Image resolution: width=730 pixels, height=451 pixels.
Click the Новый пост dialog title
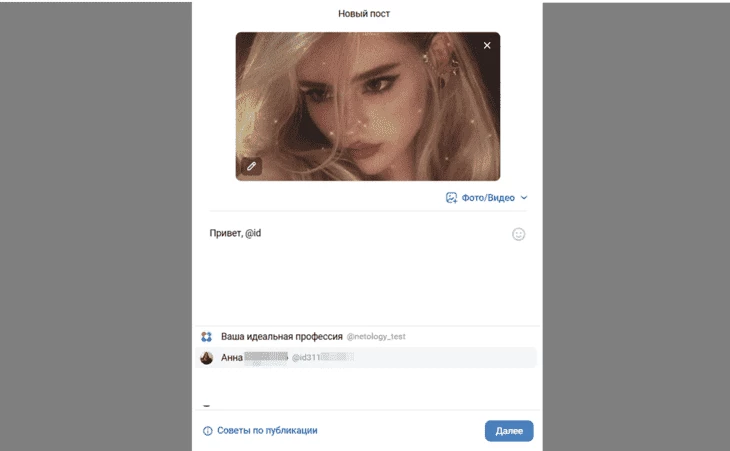pos(364,14)
